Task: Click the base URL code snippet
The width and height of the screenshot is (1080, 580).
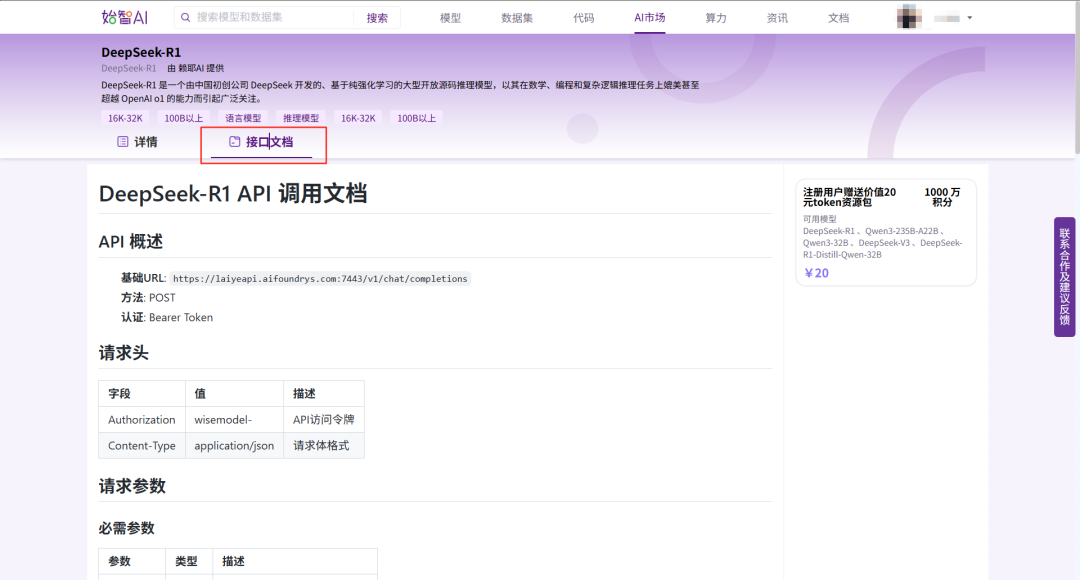Action: 320,278
